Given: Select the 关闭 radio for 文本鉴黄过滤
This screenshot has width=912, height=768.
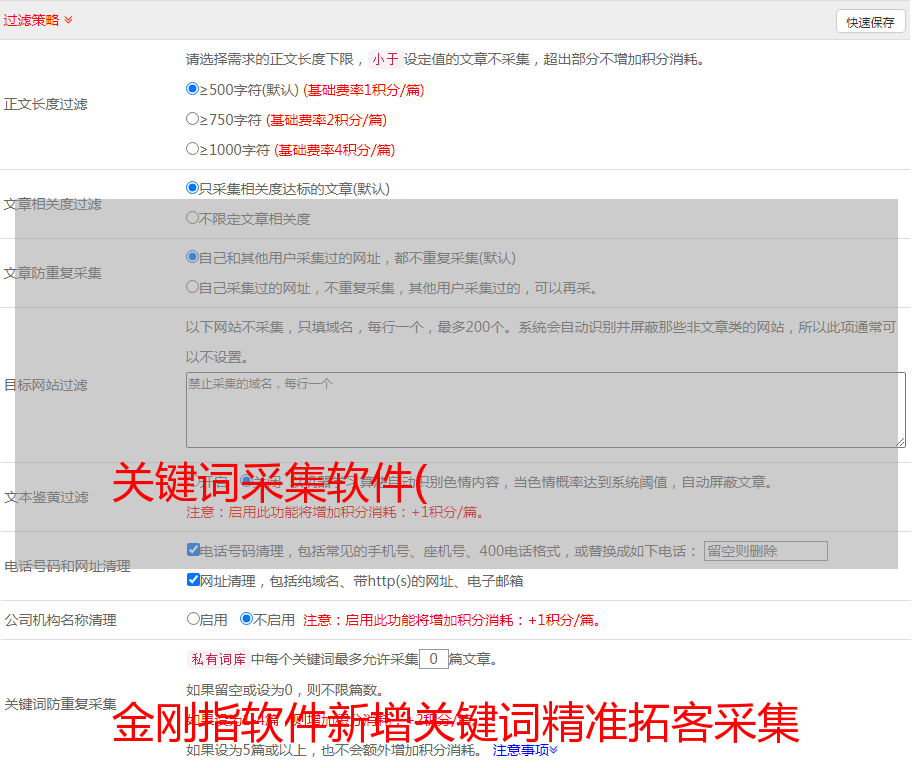Looking at the screenshot, I should coord(247,481).
